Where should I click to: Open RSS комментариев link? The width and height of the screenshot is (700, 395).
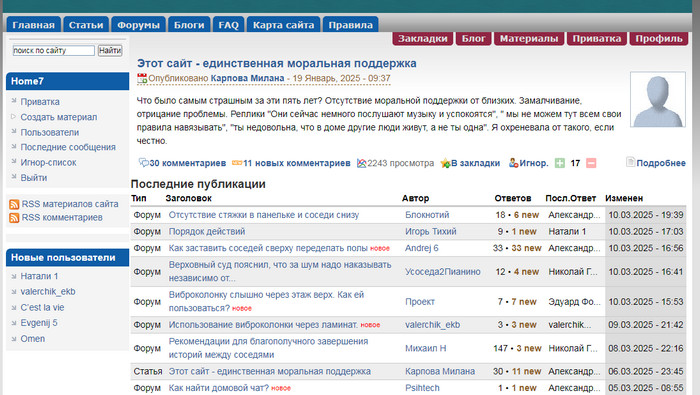62,217
